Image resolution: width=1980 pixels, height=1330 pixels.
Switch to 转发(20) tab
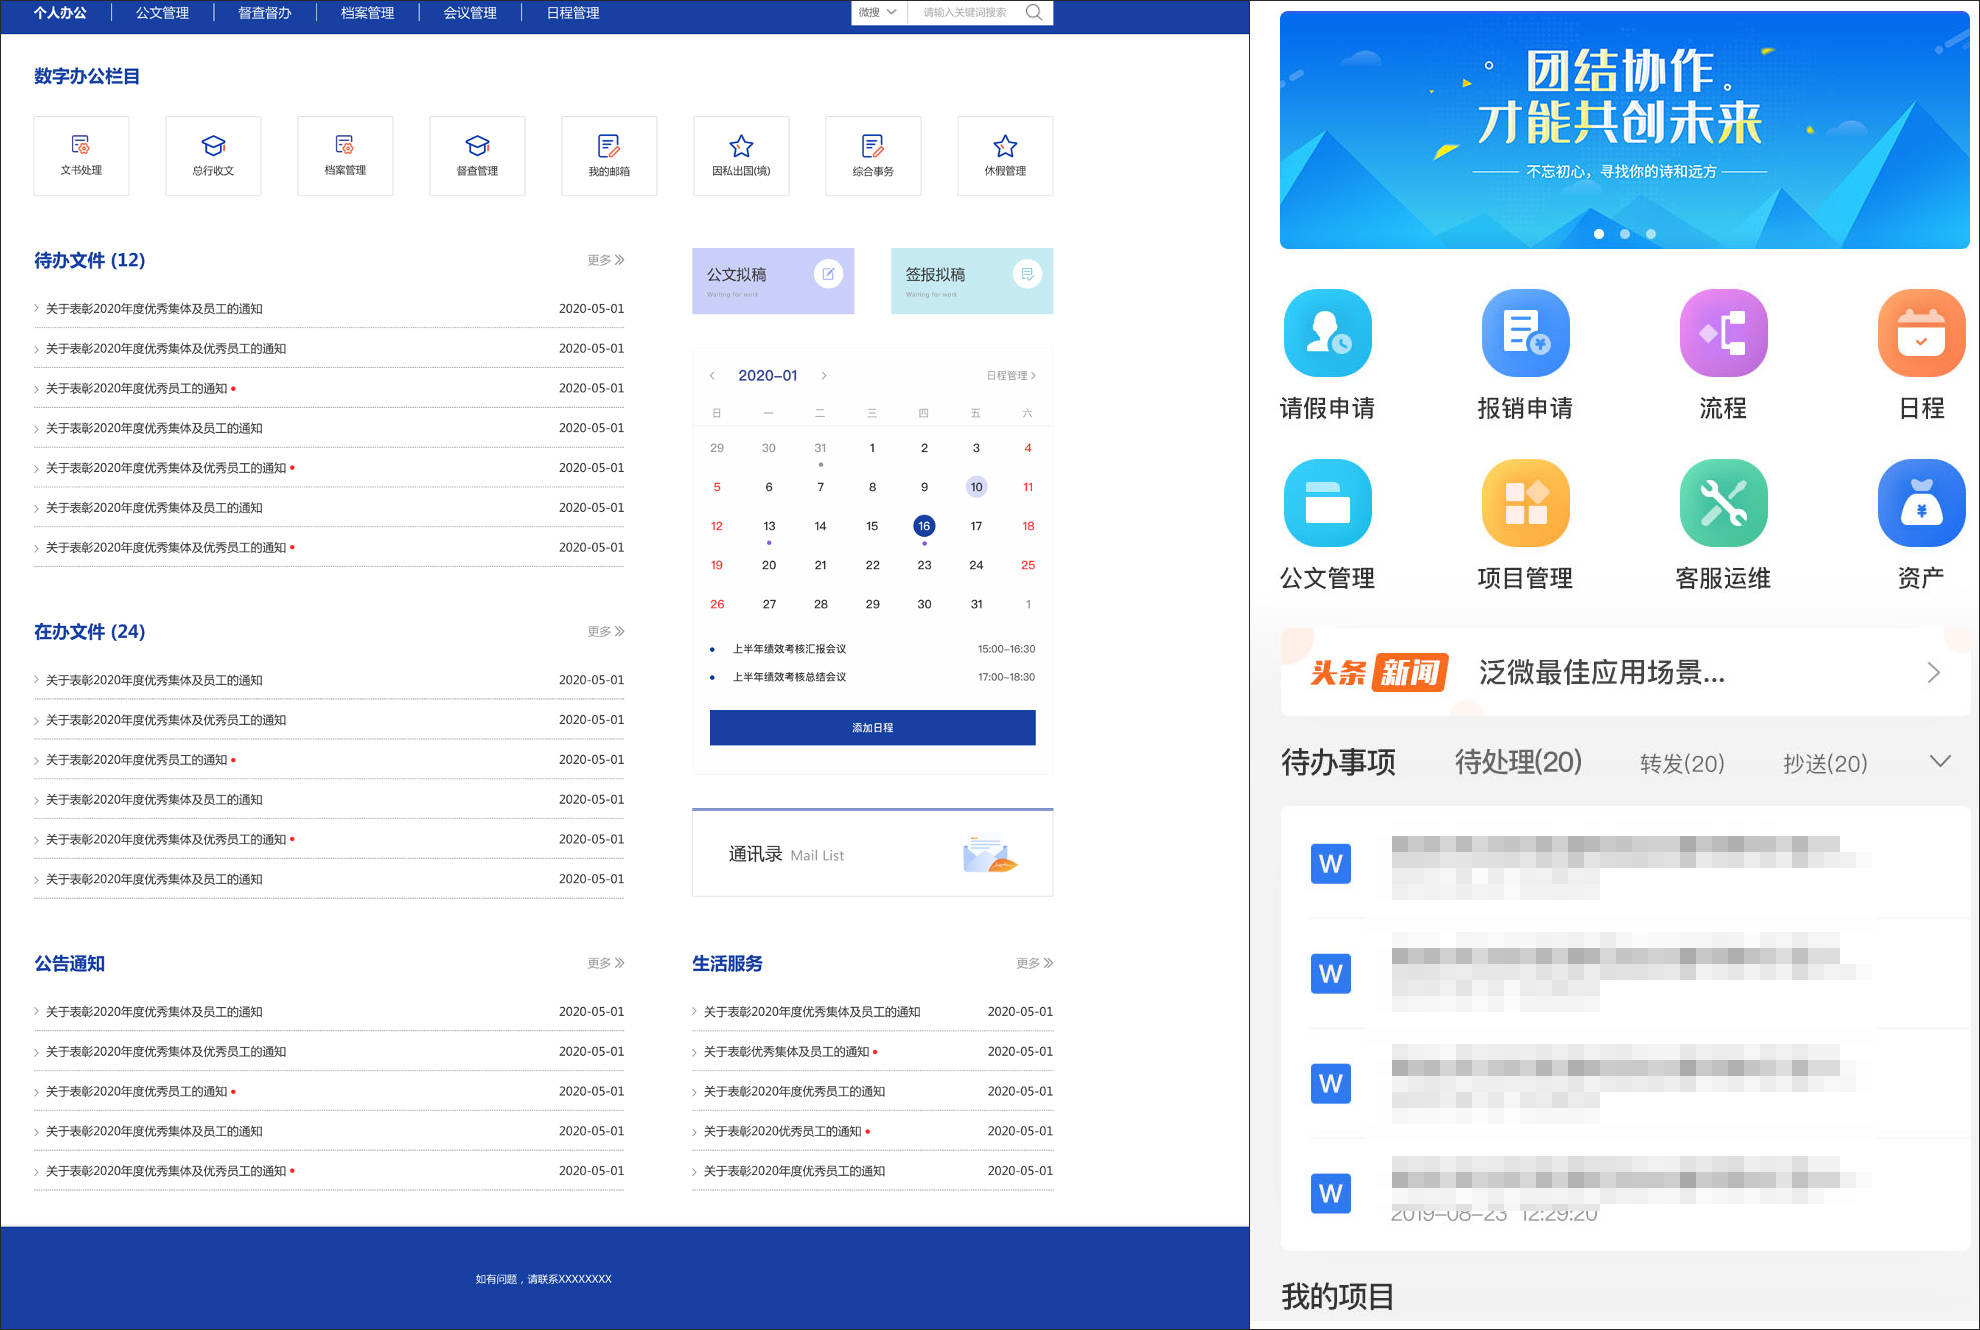point(1682,764)
